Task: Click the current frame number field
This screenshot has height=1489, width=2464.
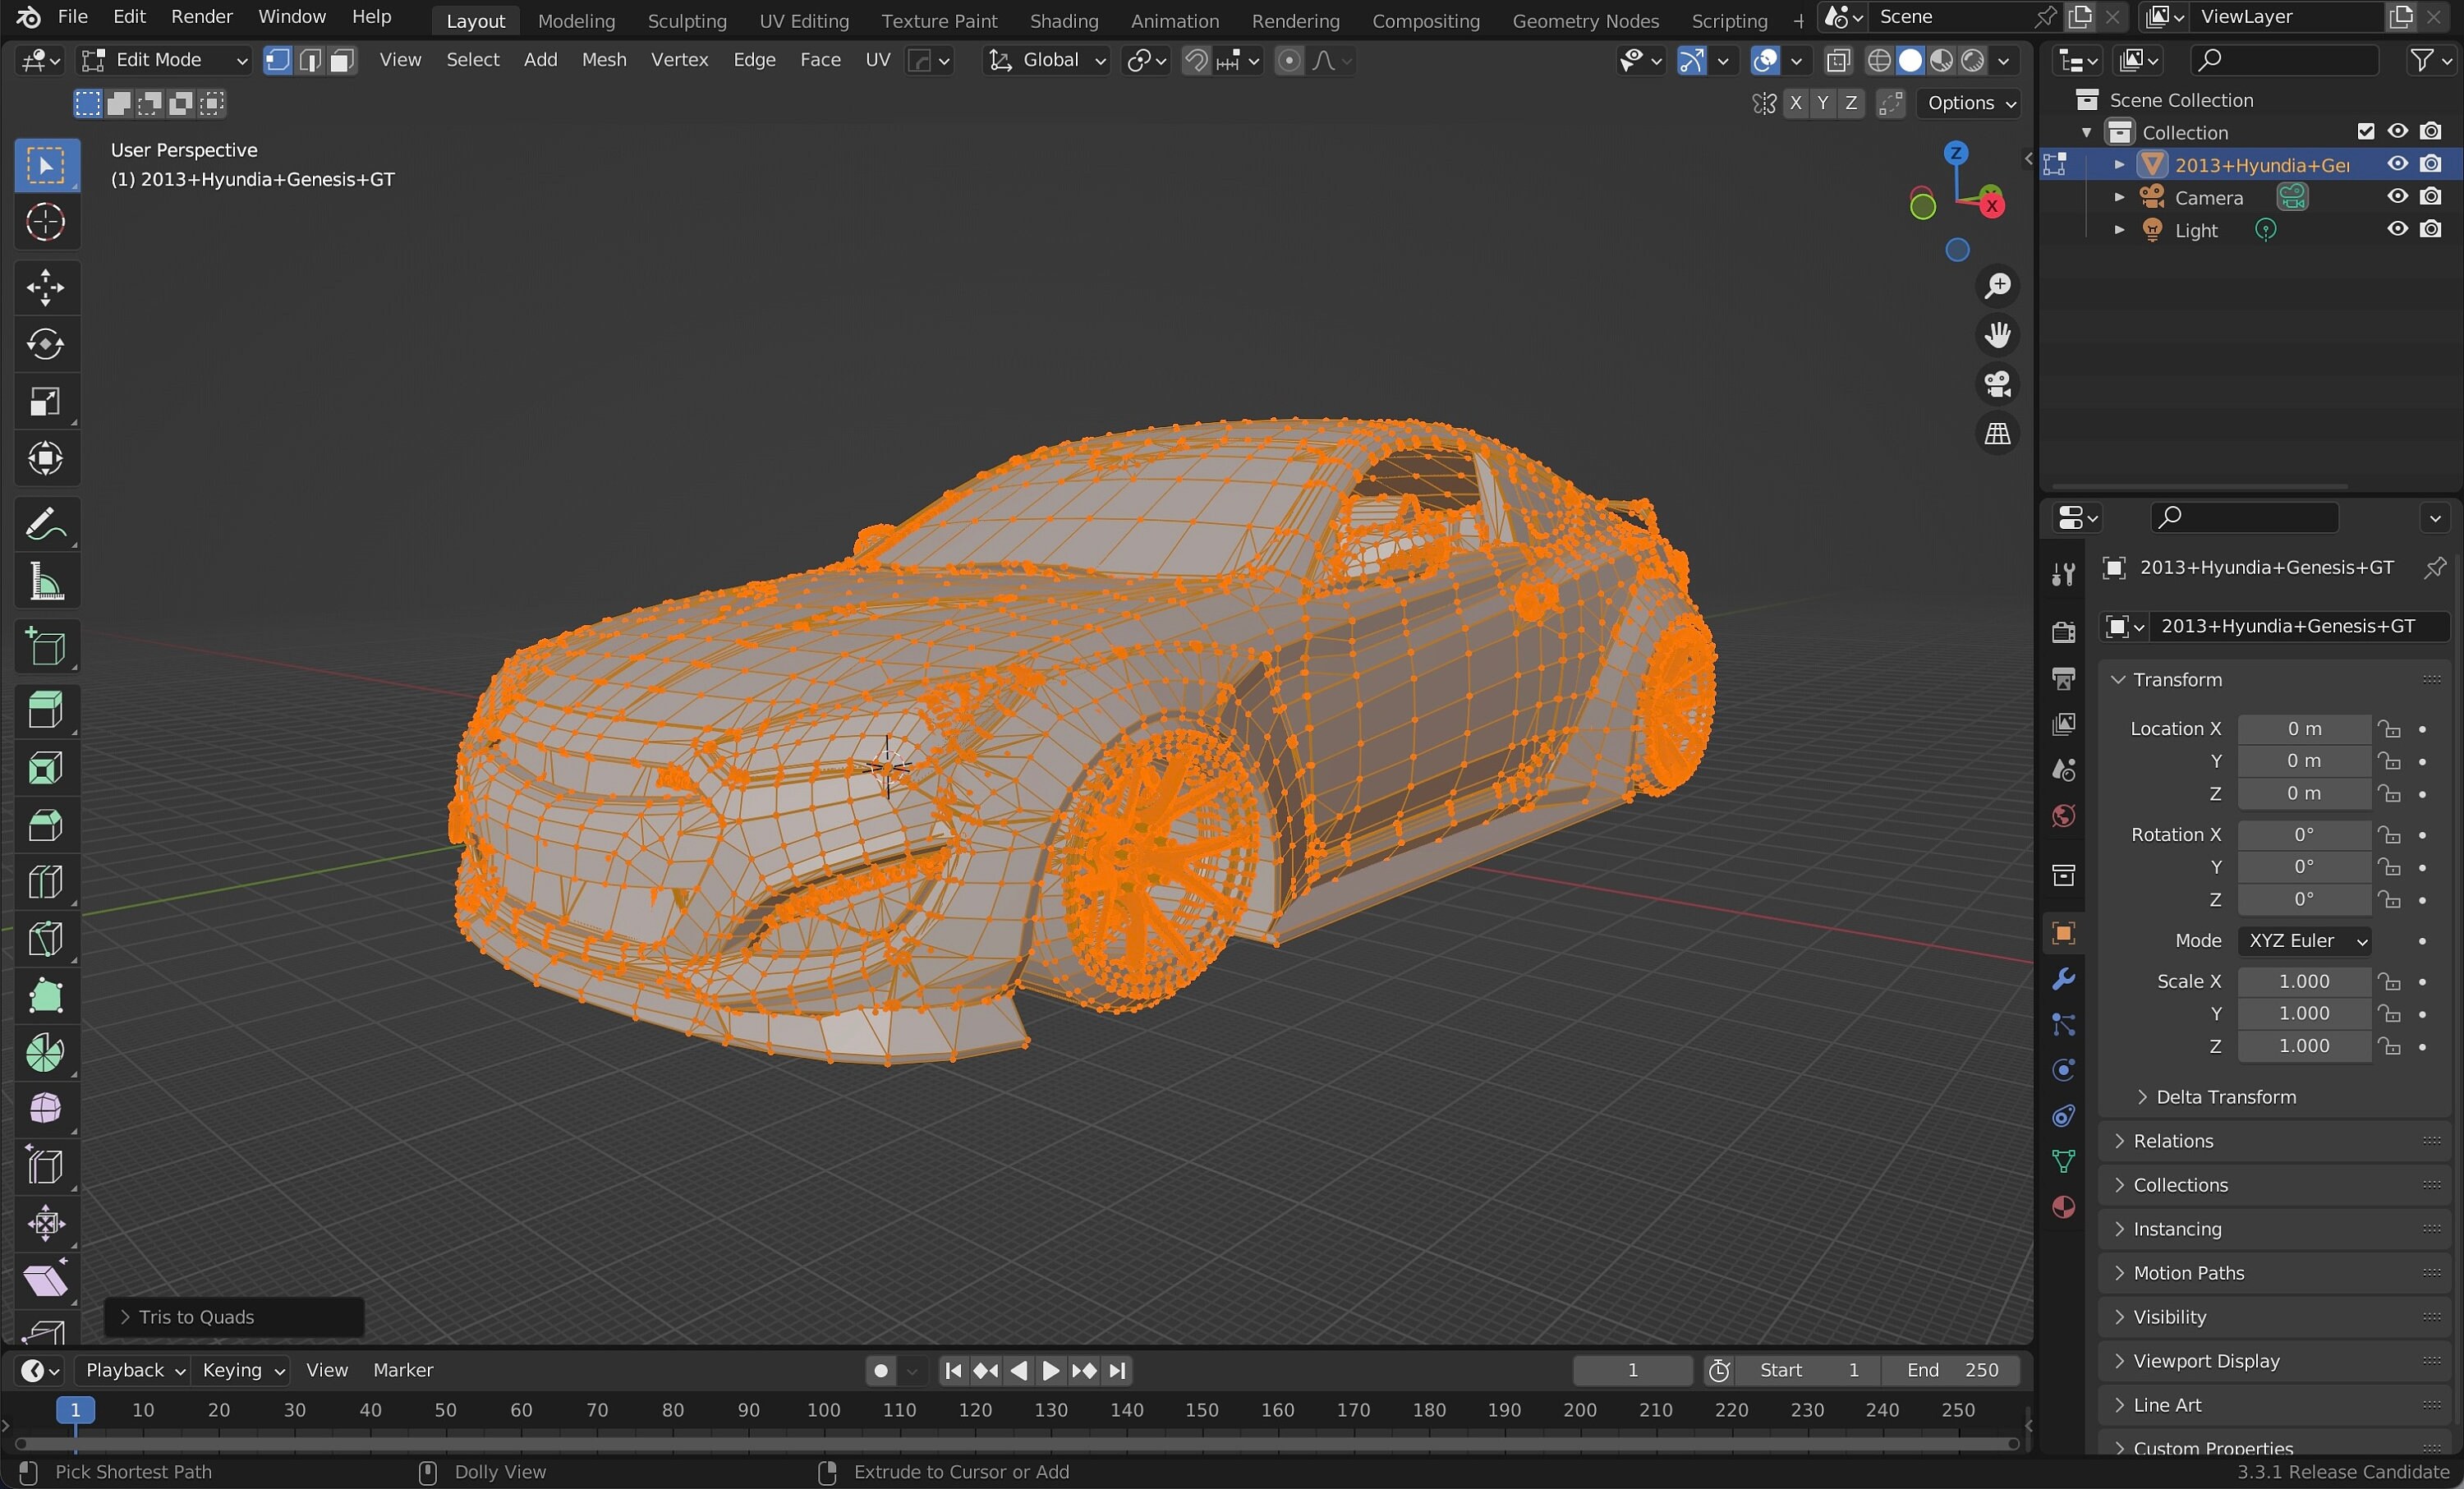Action: pyautogui.click(x=1632, y=1370)
